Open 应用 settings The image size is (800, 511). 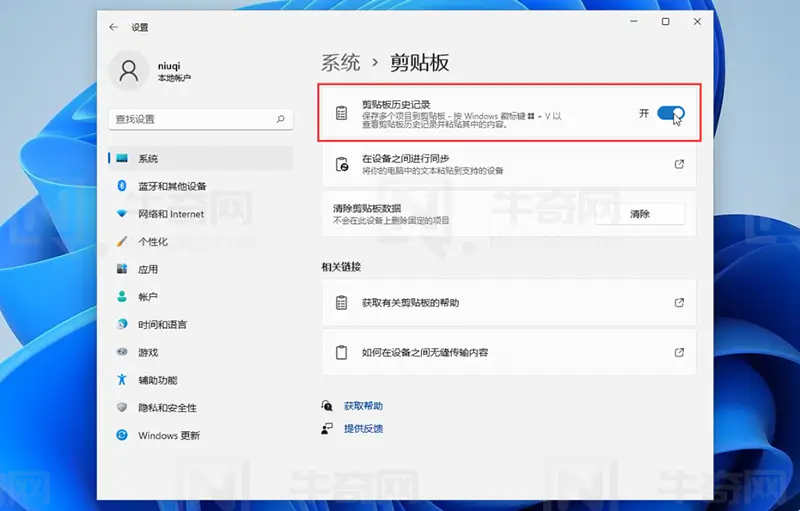(x=201, y=269)
